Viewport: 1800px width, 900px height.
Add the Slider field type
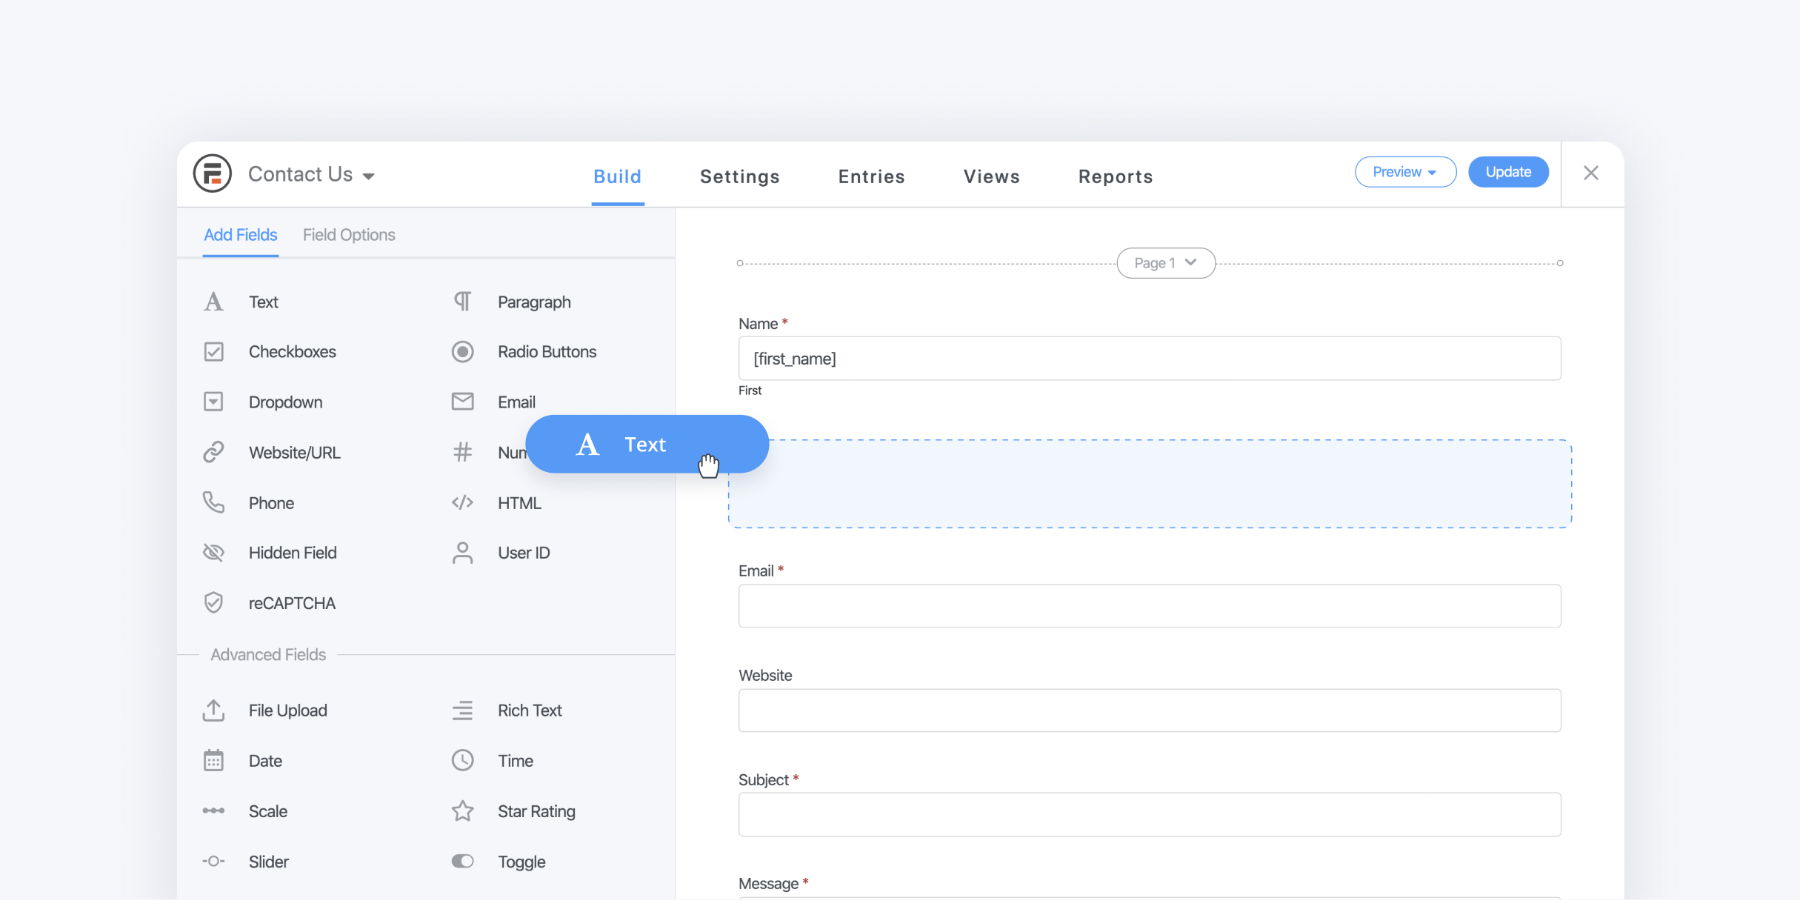[x=268, y=862]
